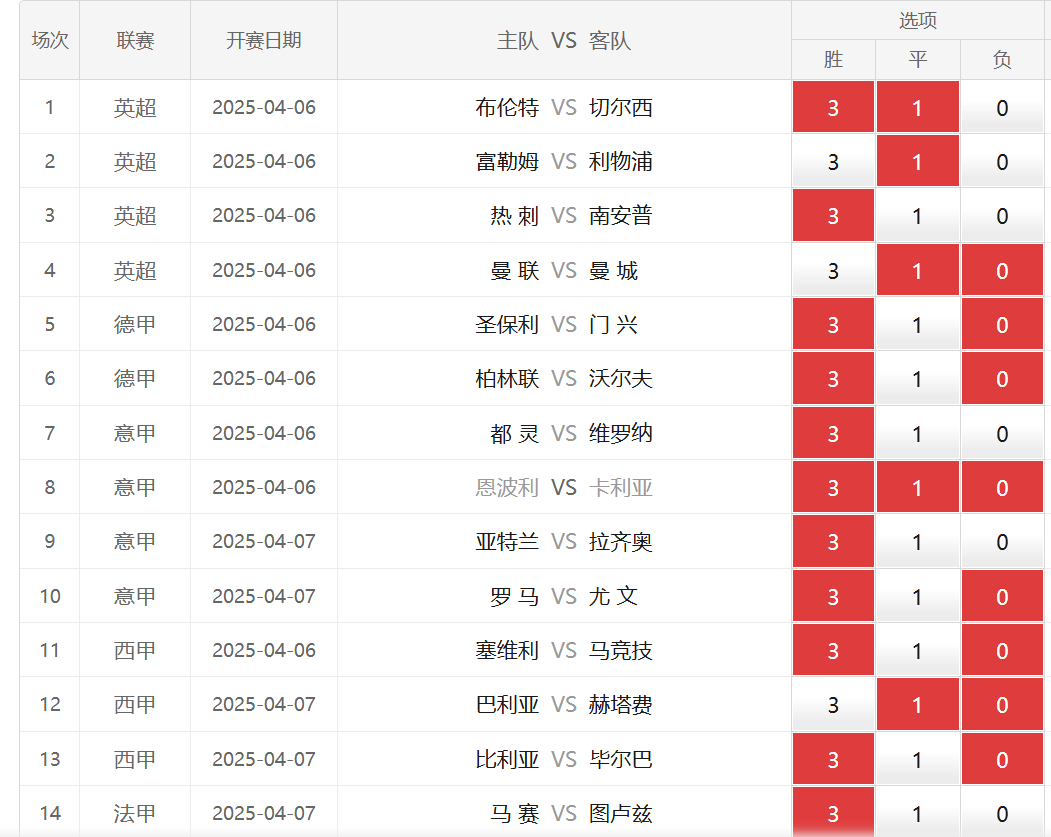Pick the 0 (负) option for 富勒姆 VS 利物浦

click(x=1002, y=162)
